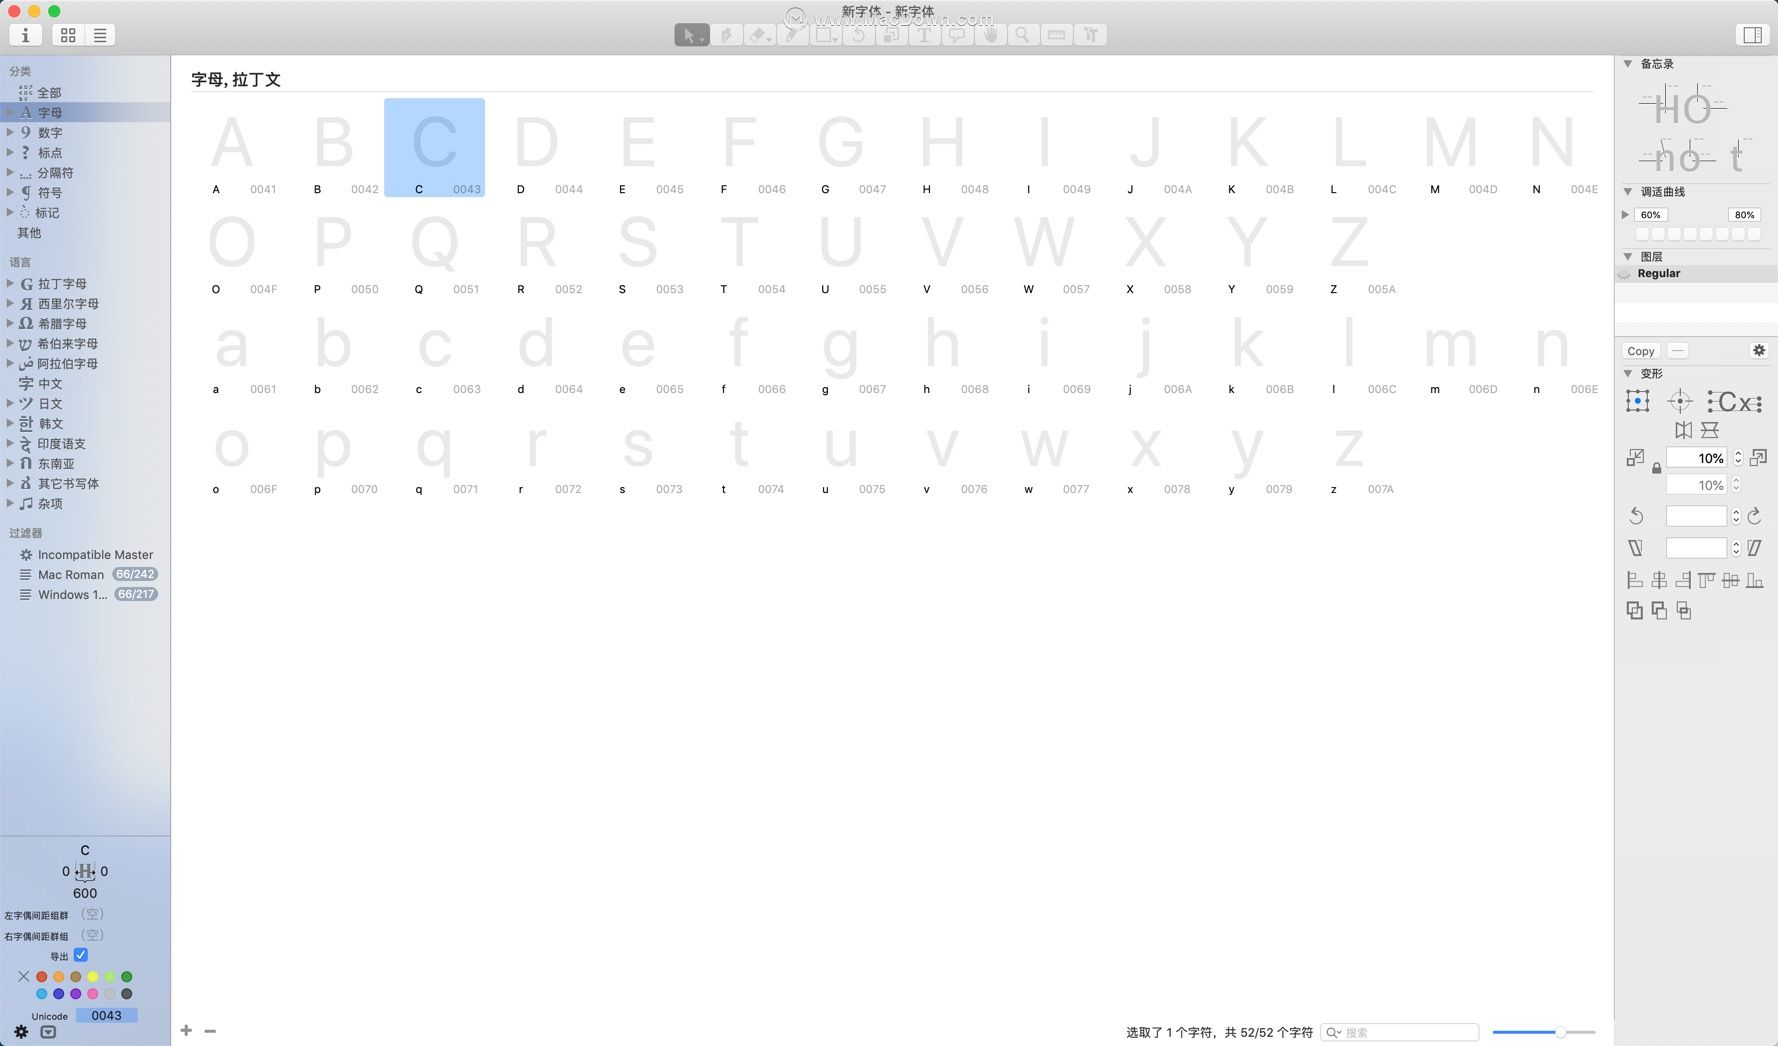
Task: Apply the Mac Roman filter
Action: click(71, 574)
